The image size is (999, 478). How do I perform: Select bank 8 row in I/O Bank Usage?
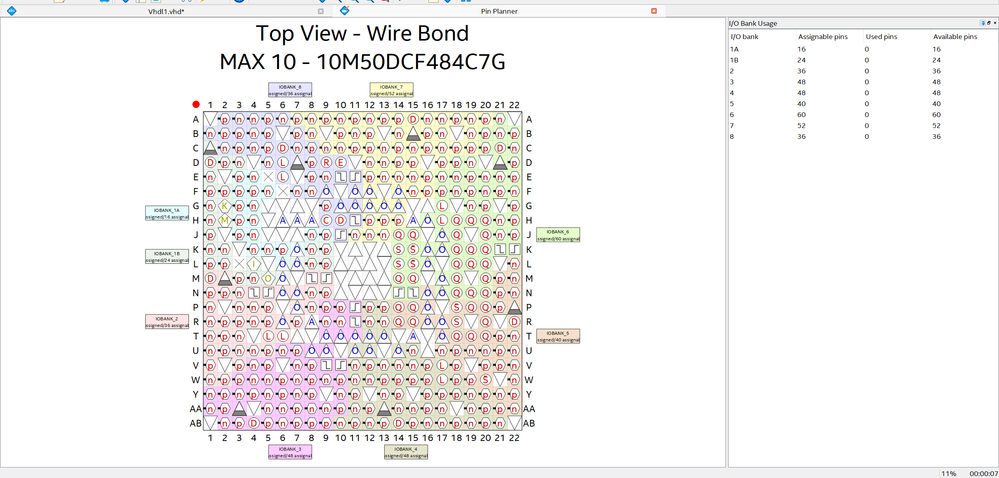point(863,136)
